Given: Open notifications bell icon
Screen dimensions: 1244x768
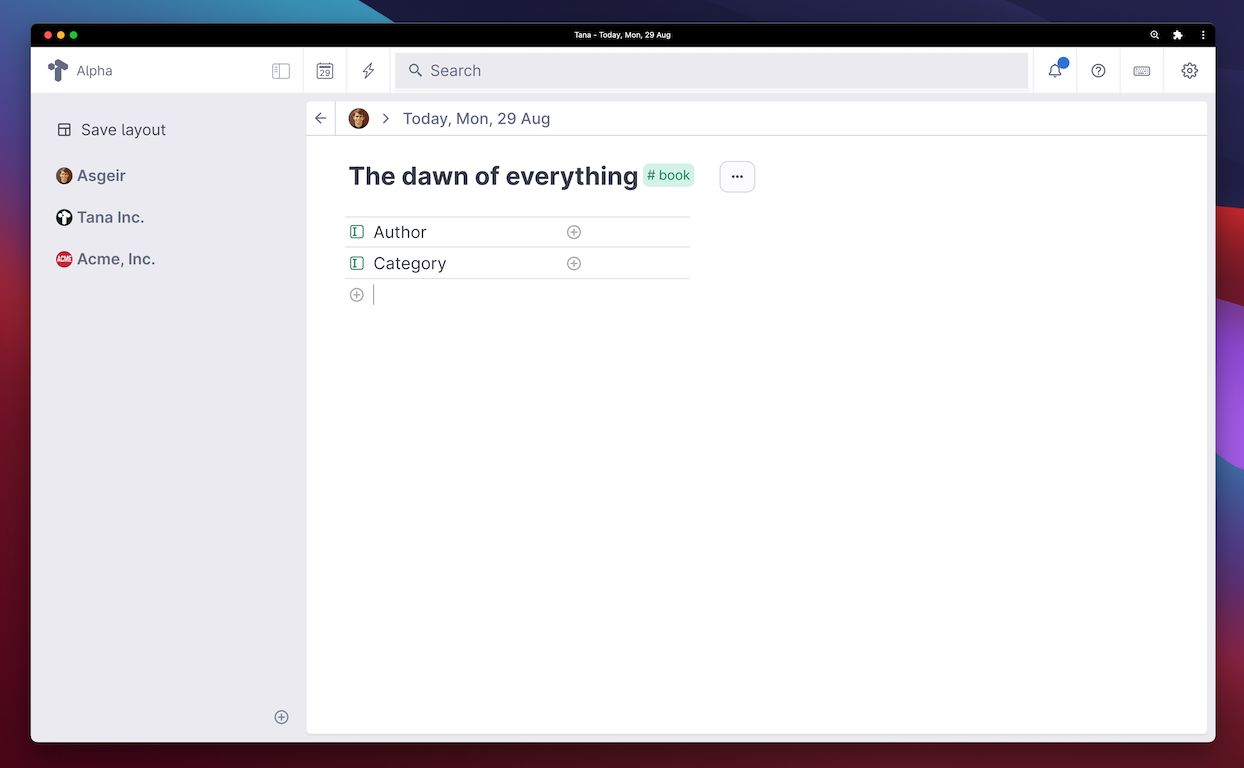Looking at the screenshot, I should pyautogui.click(x=1055, y=71).
